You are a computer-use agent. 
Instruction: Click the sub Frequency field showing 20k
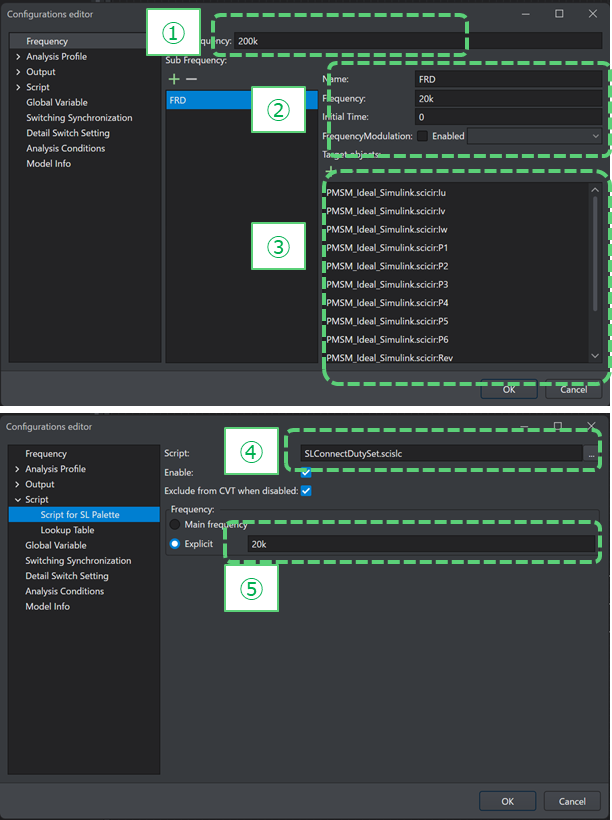pos(508,98)
